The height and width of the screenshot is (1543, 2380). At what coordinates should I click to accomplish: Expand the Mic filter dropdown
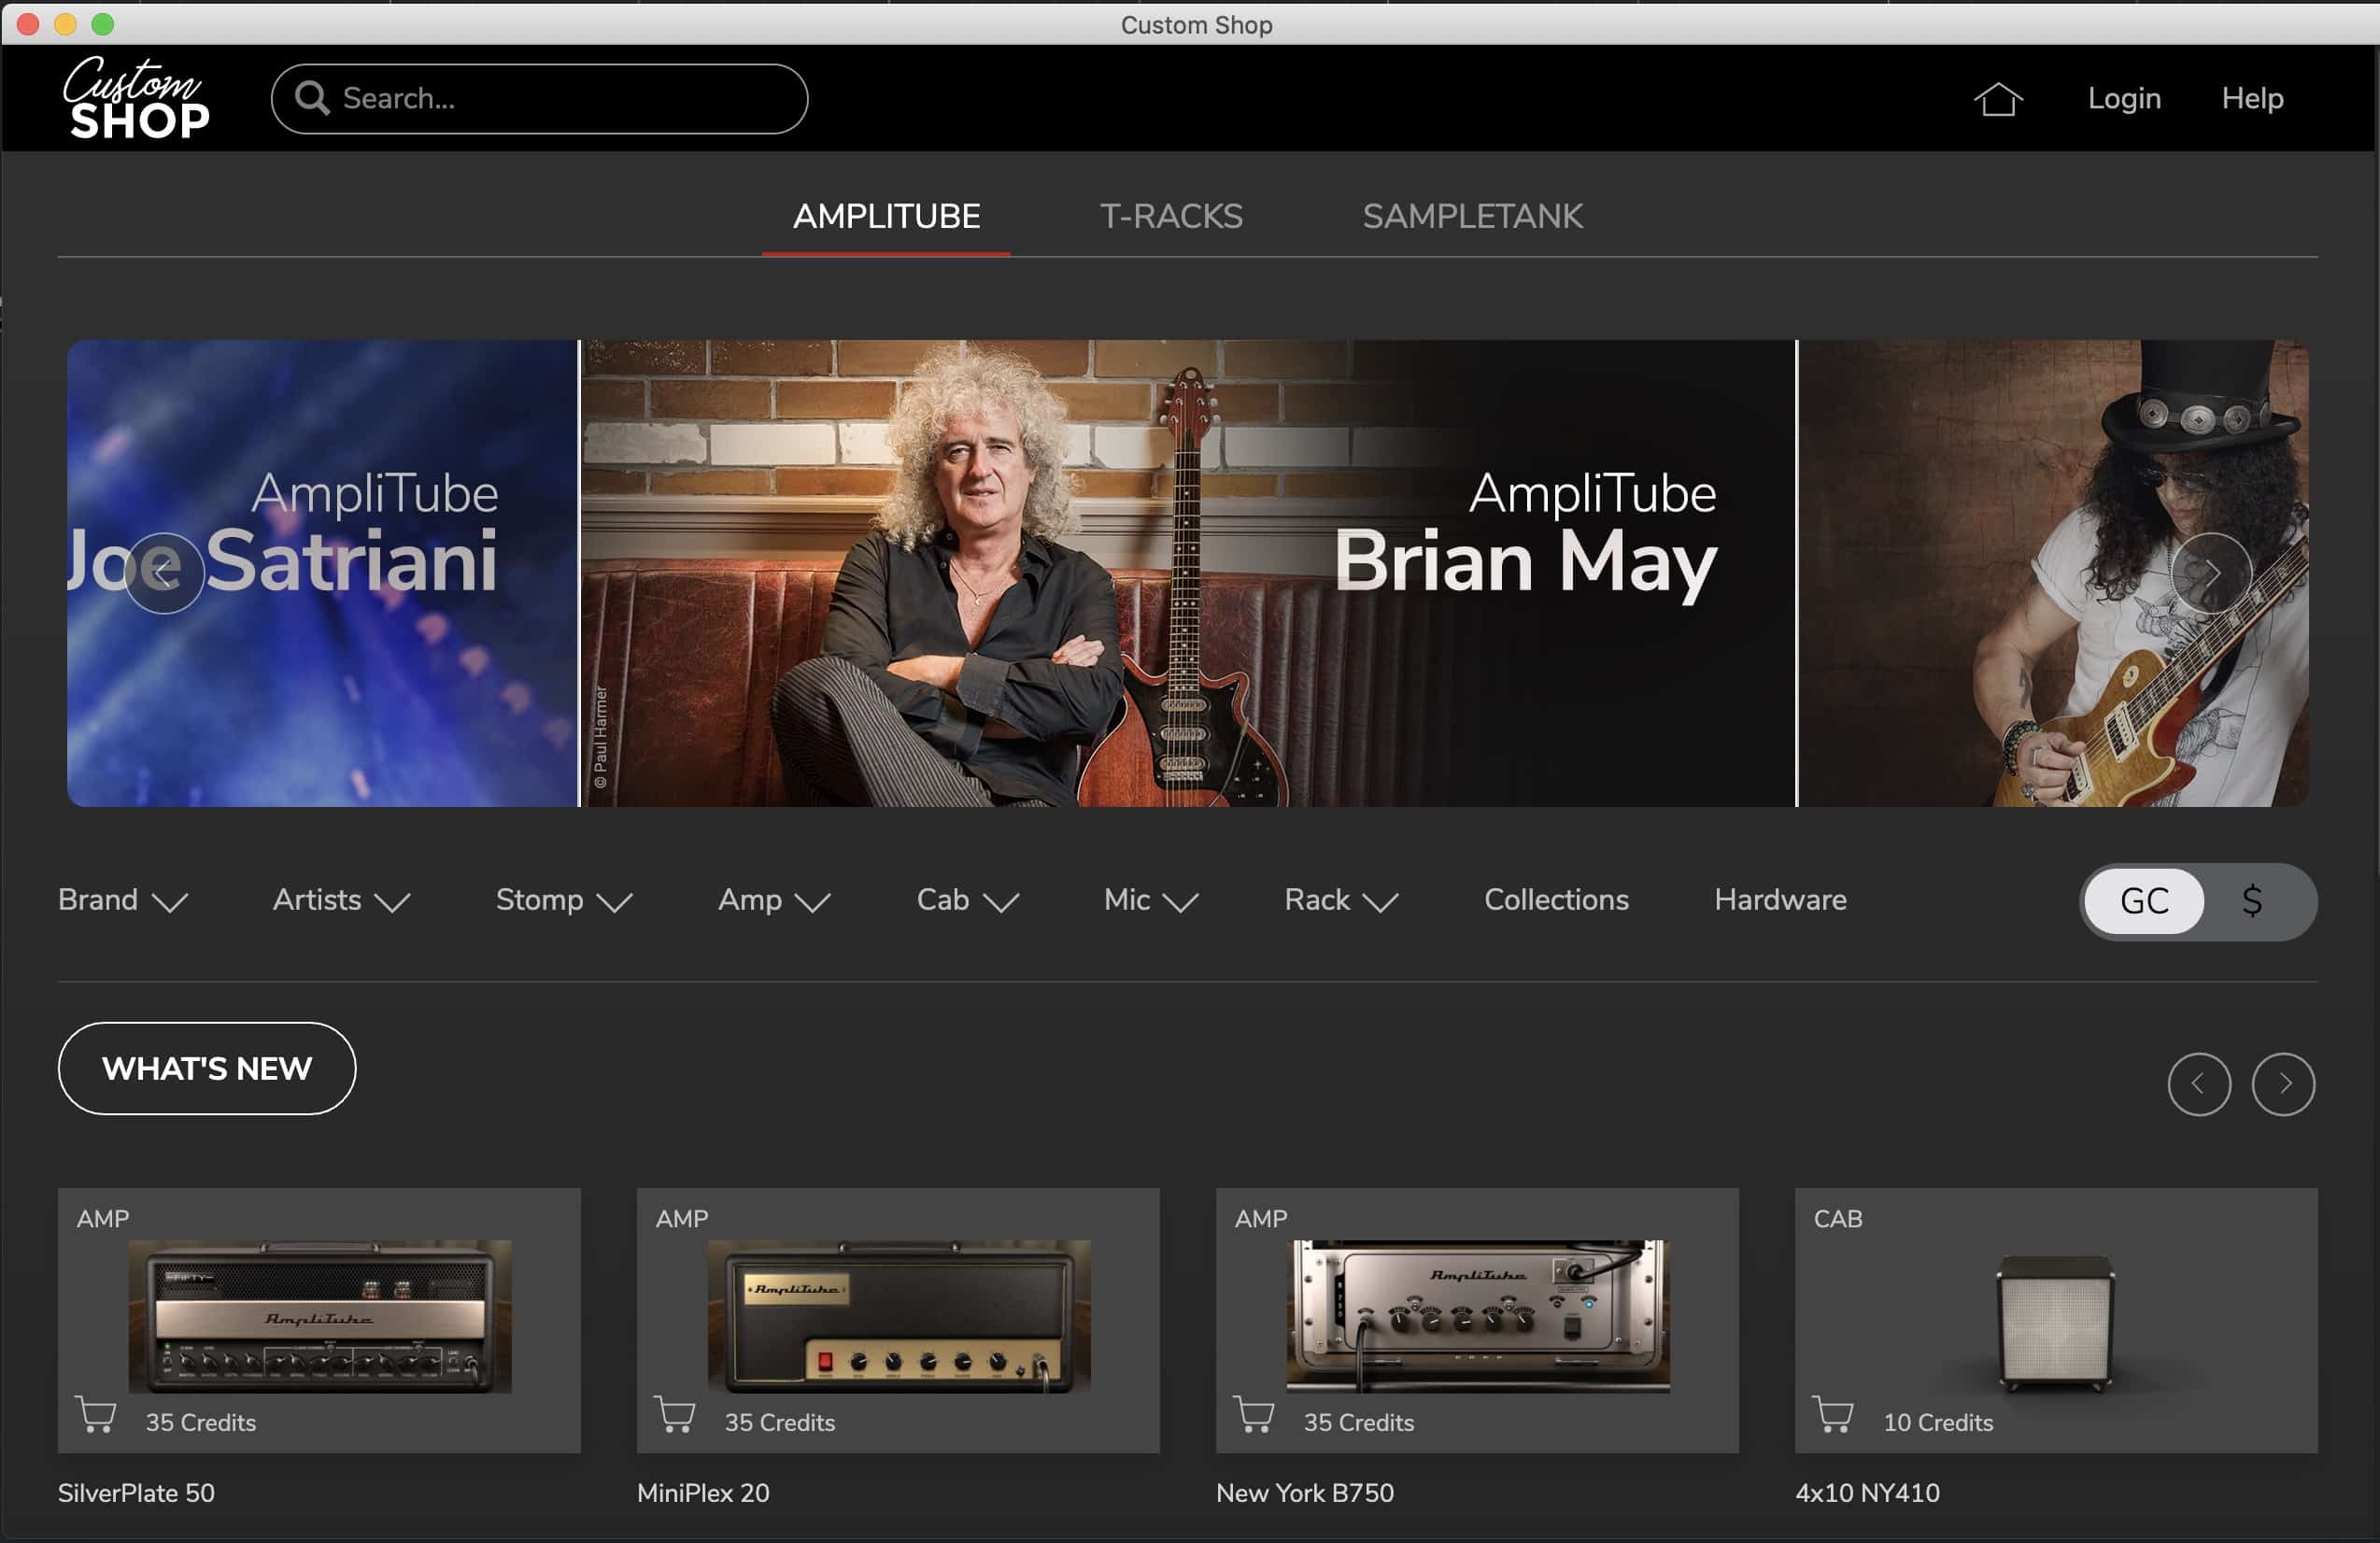[1151, 900]
